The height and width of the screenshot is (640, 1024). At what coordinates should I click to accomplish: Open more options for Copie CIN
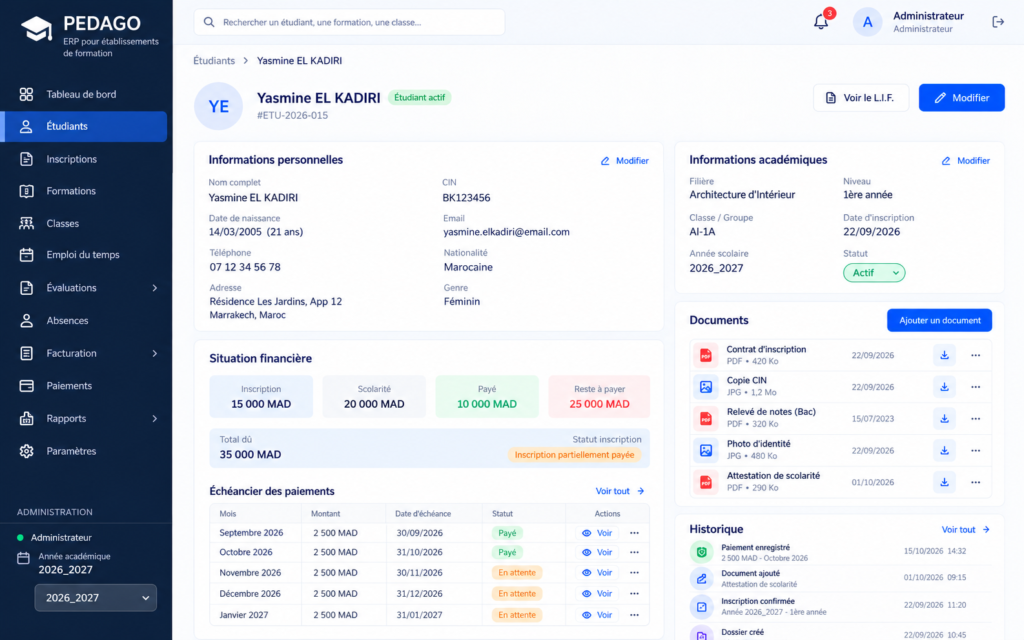976,387
